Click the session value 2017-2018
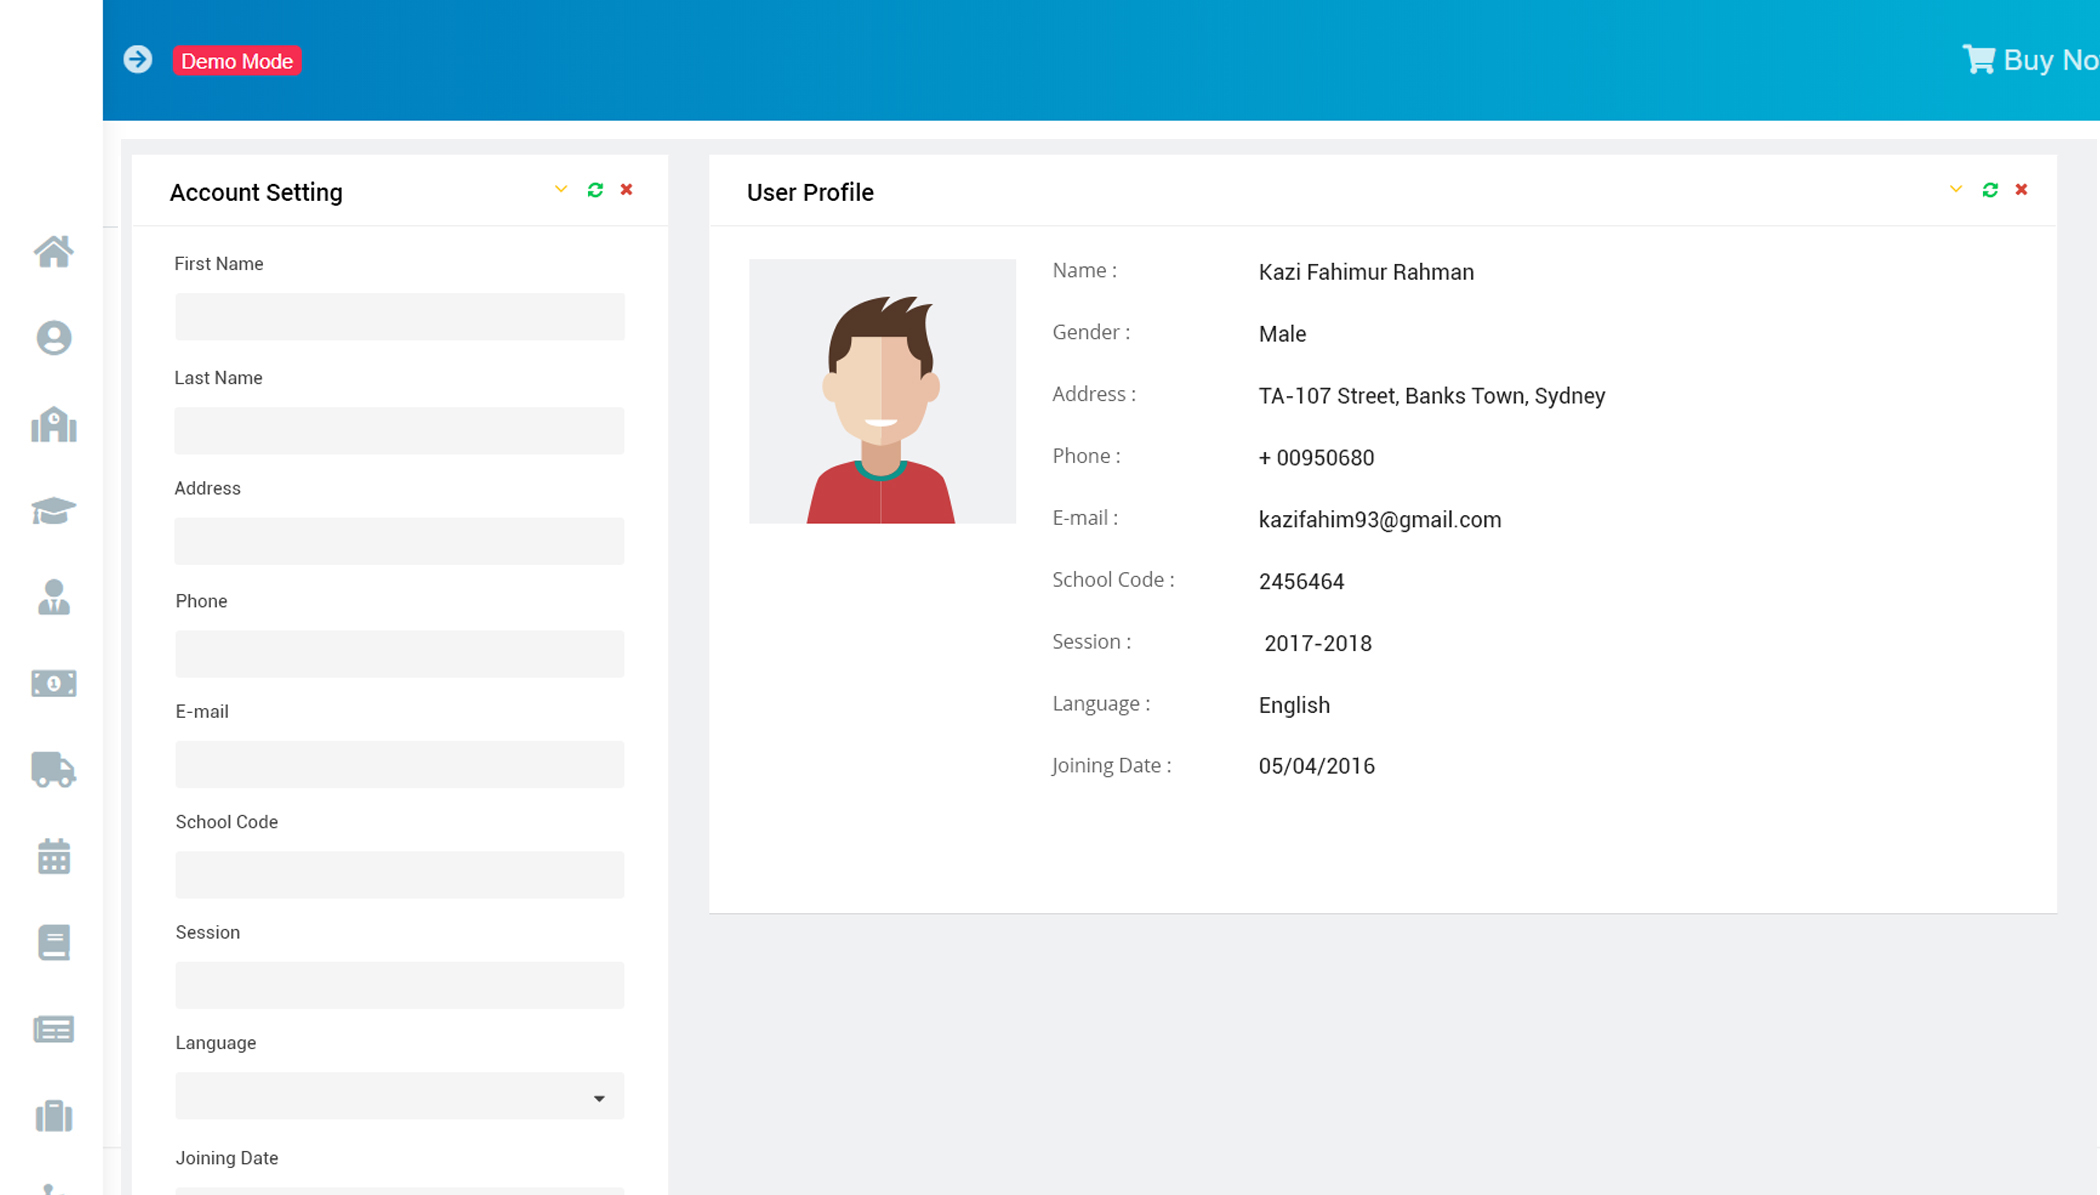The image size is (2100, 1195). 1318,644
